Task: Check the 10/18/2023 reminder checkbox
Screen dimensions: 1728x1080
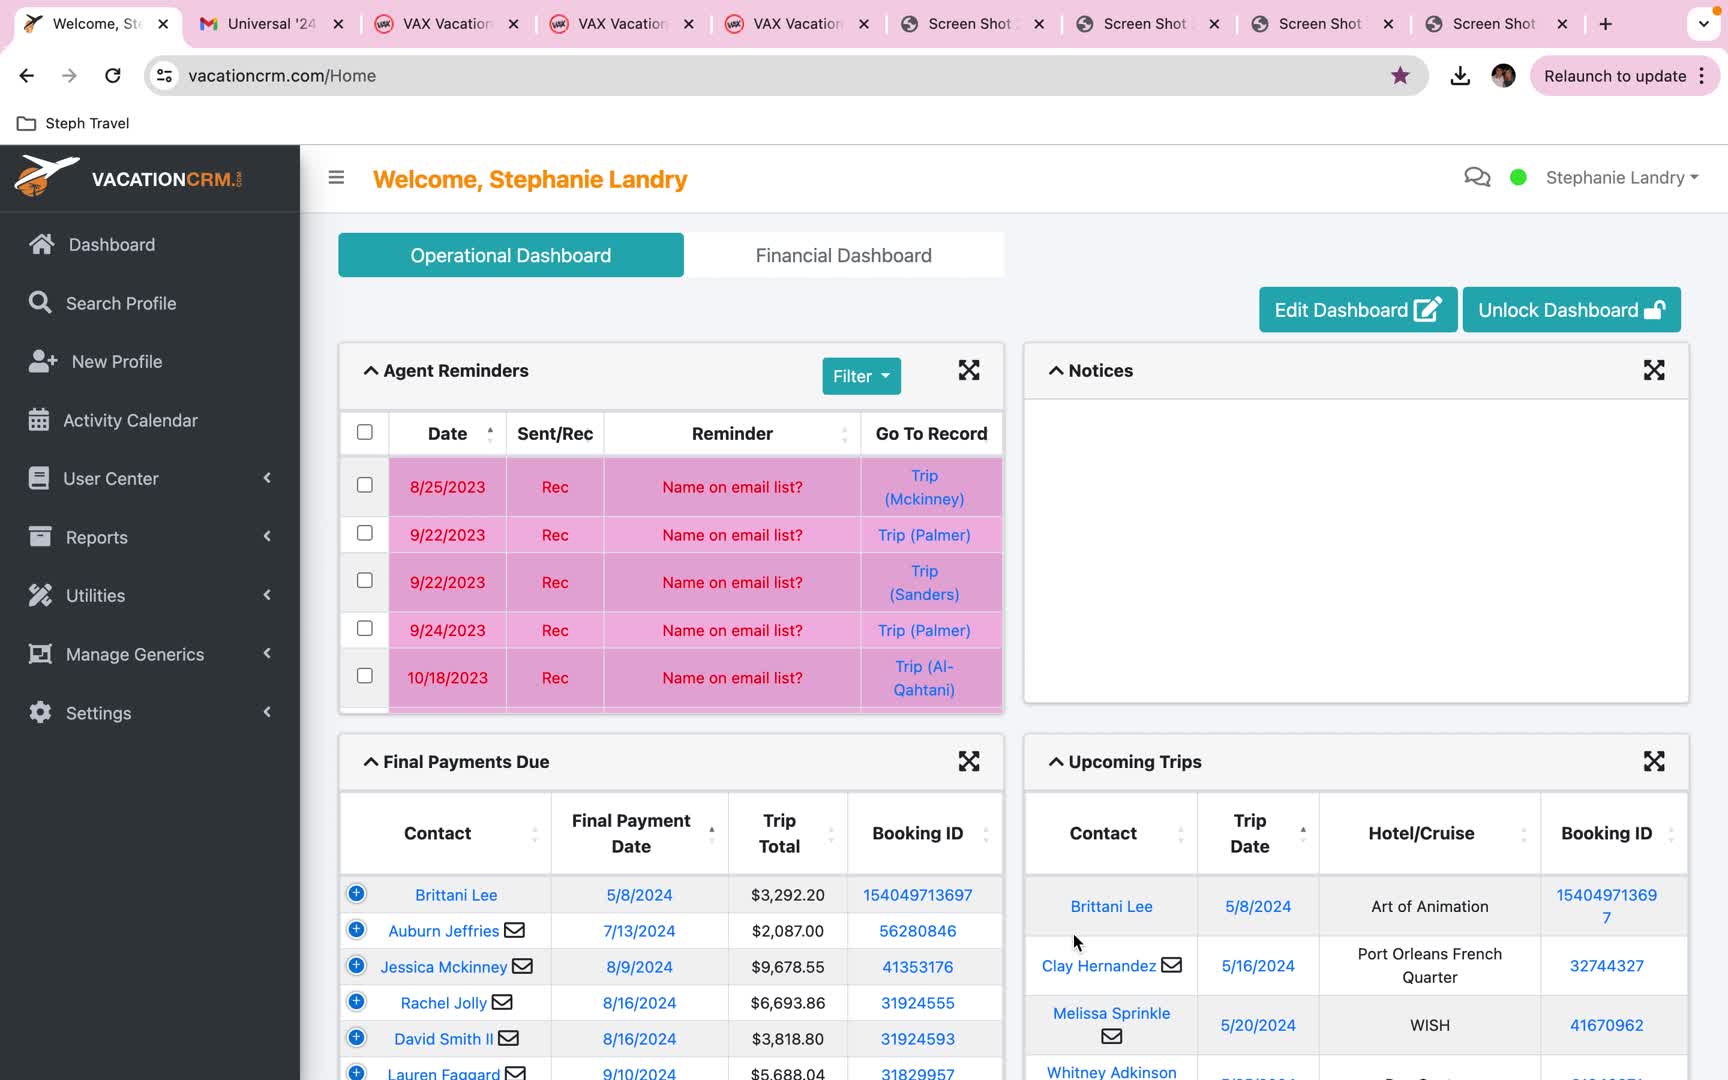Action: point(365,676)
